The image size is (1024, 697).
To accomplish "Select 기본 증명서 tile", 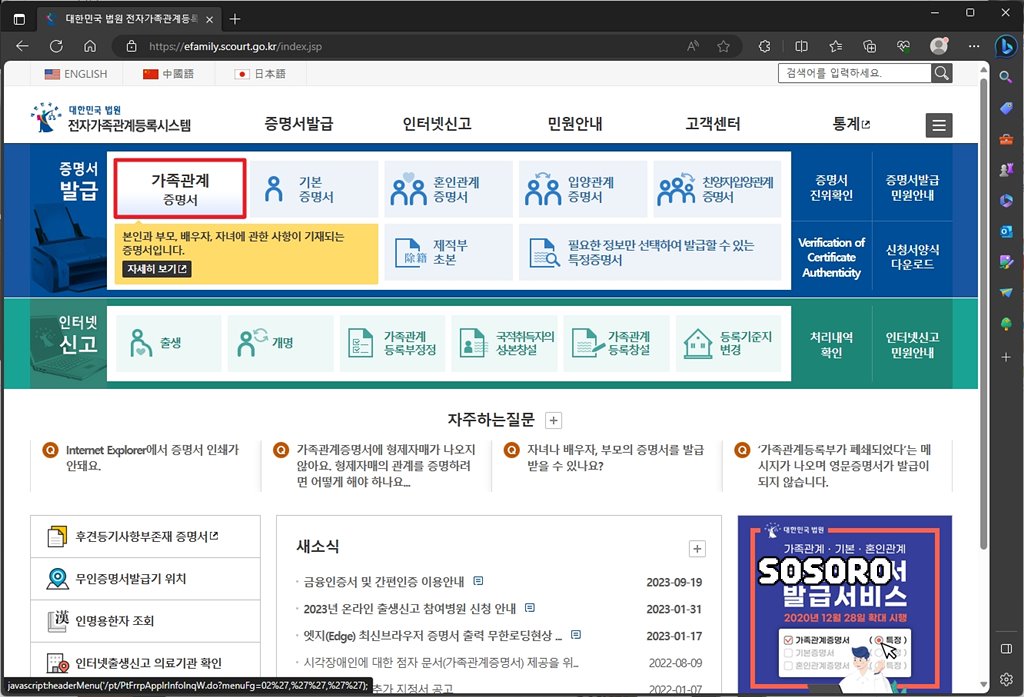I will tap(314, 189).
